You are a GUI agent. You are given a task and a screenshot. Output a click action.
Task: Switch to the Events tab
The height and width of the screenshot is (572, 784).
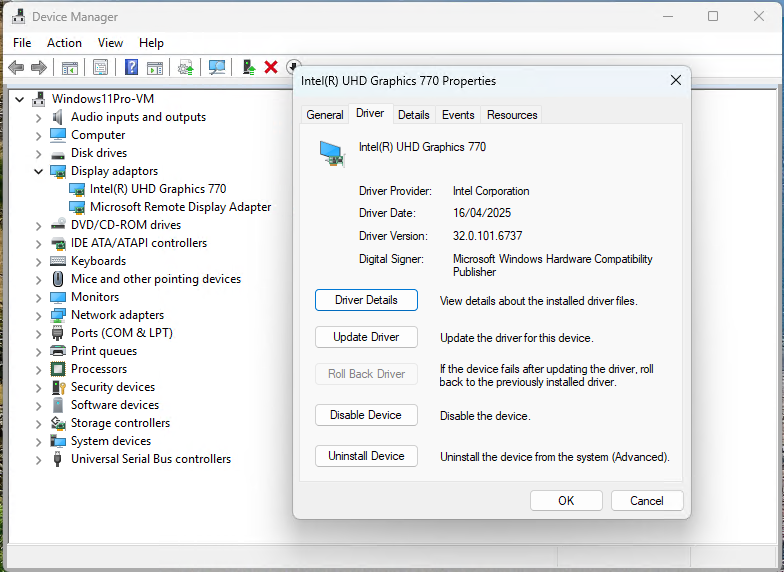(458, 115)
